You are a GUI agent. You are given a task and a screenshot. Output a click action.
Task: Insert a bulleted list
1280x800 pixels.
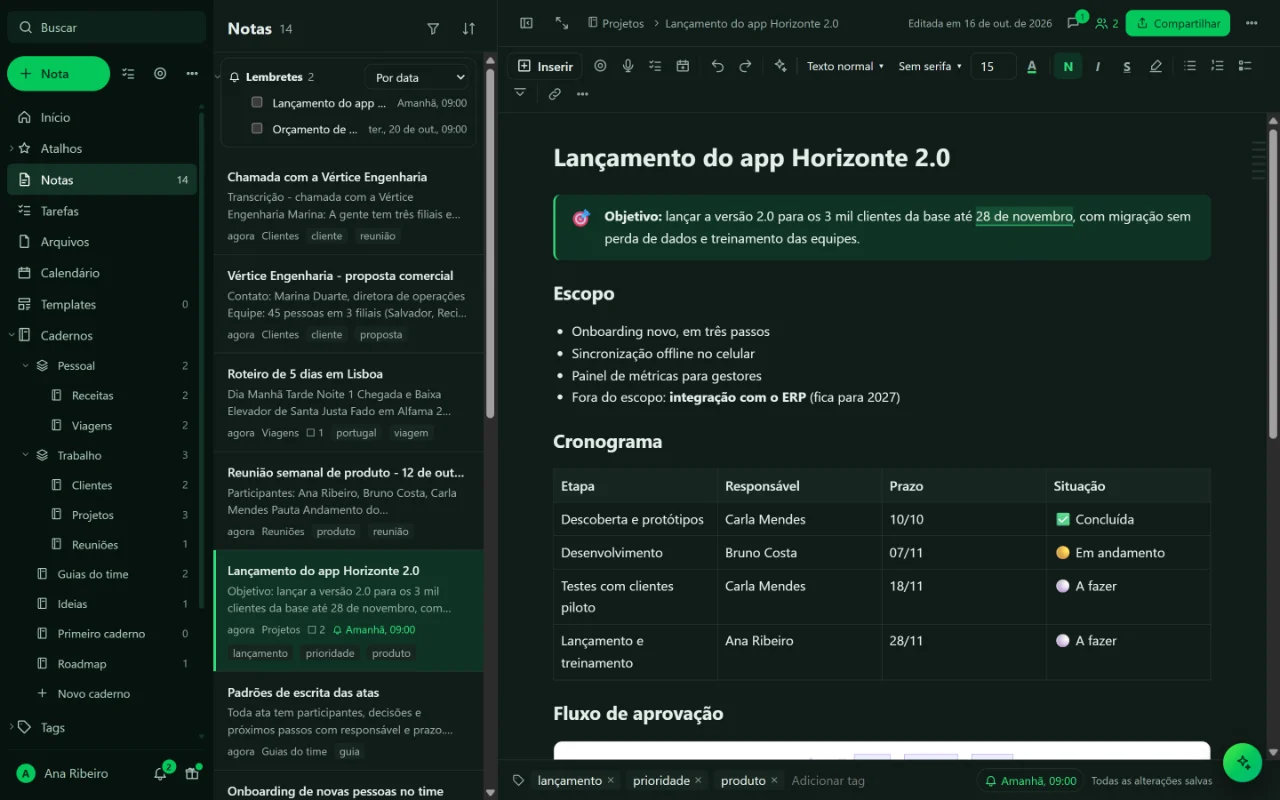[x=1190, y=66]
